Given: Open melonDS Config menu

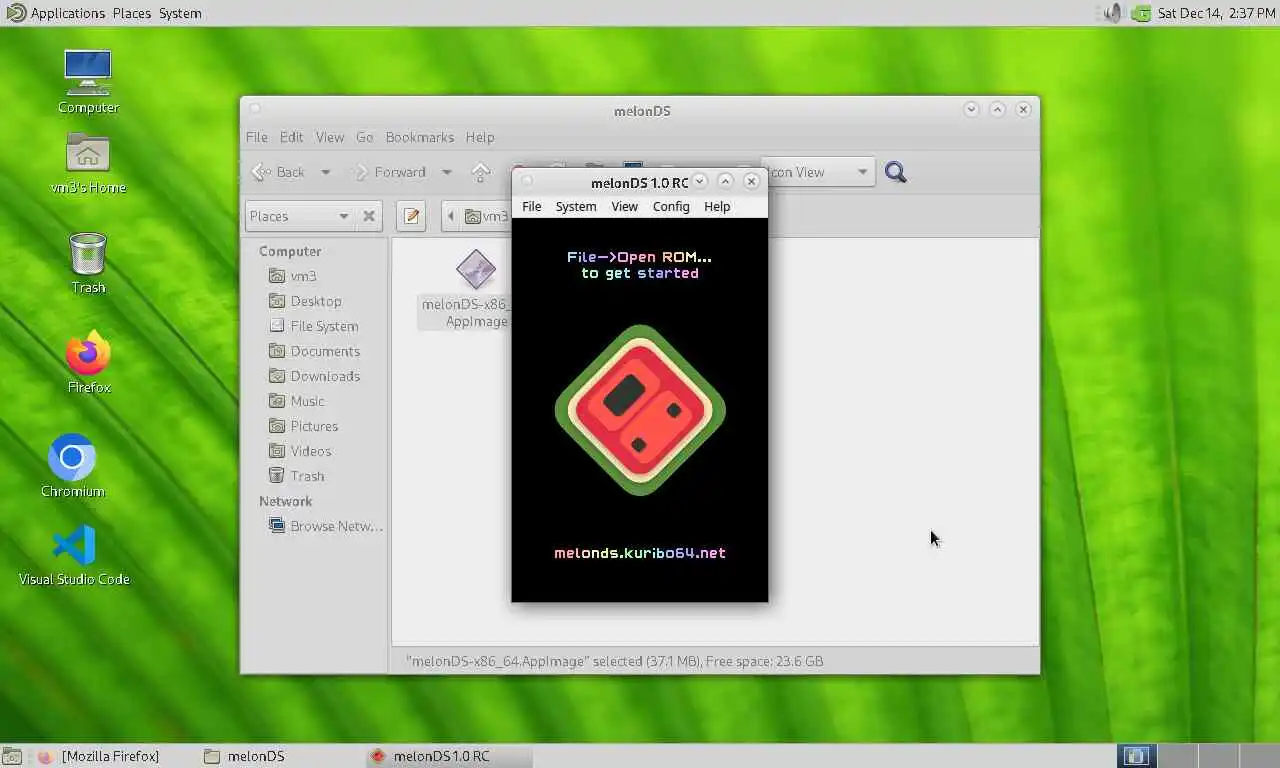Looking at the screenshot, I should (671, 206).
